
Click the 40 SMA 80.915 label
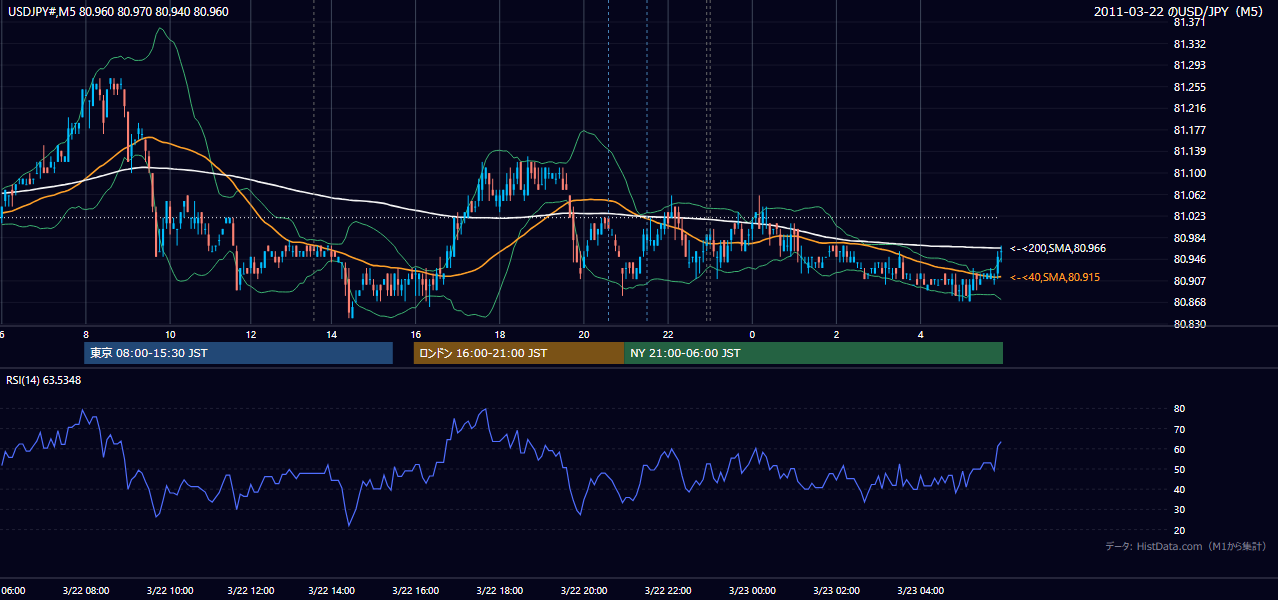tap(1055, 277)
